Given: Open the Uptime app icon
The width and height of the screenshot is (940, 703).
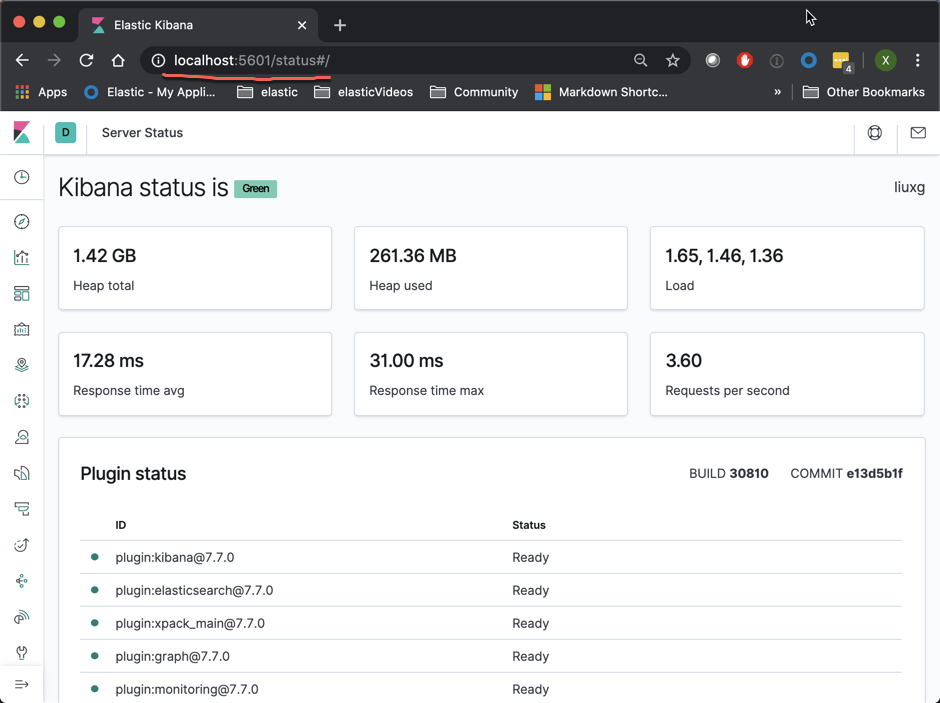Looking at the screenshot, I should click(x=21, y=545).
